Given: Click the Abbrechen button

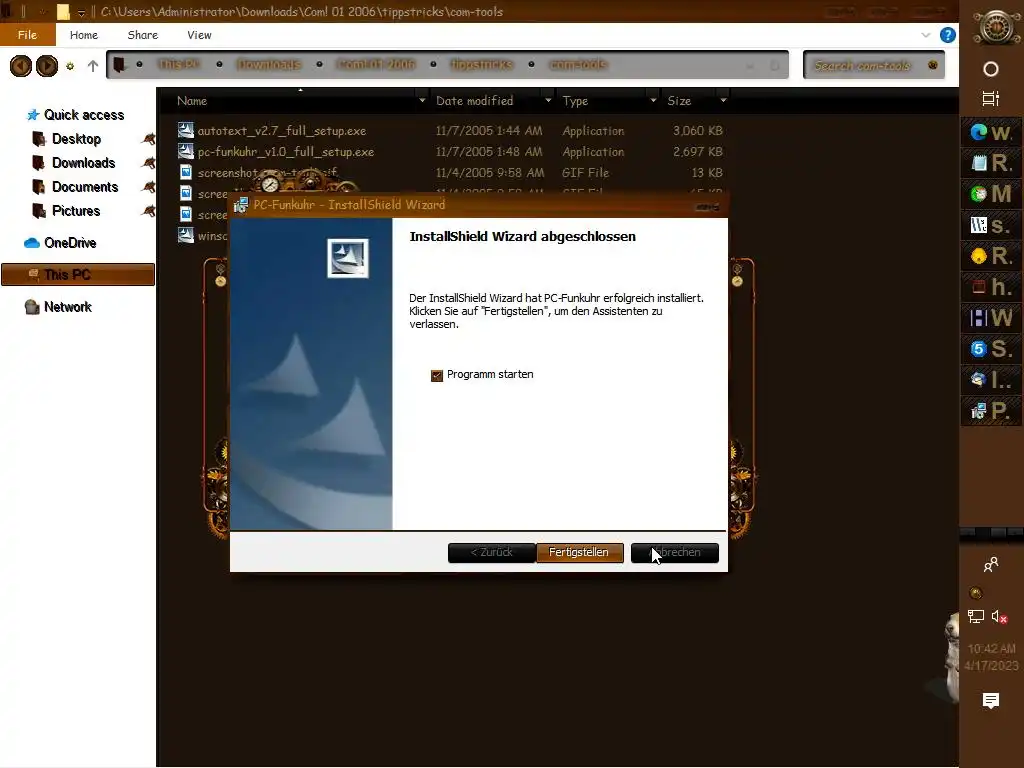Looking at the screenshot, I should coord(675,552).
